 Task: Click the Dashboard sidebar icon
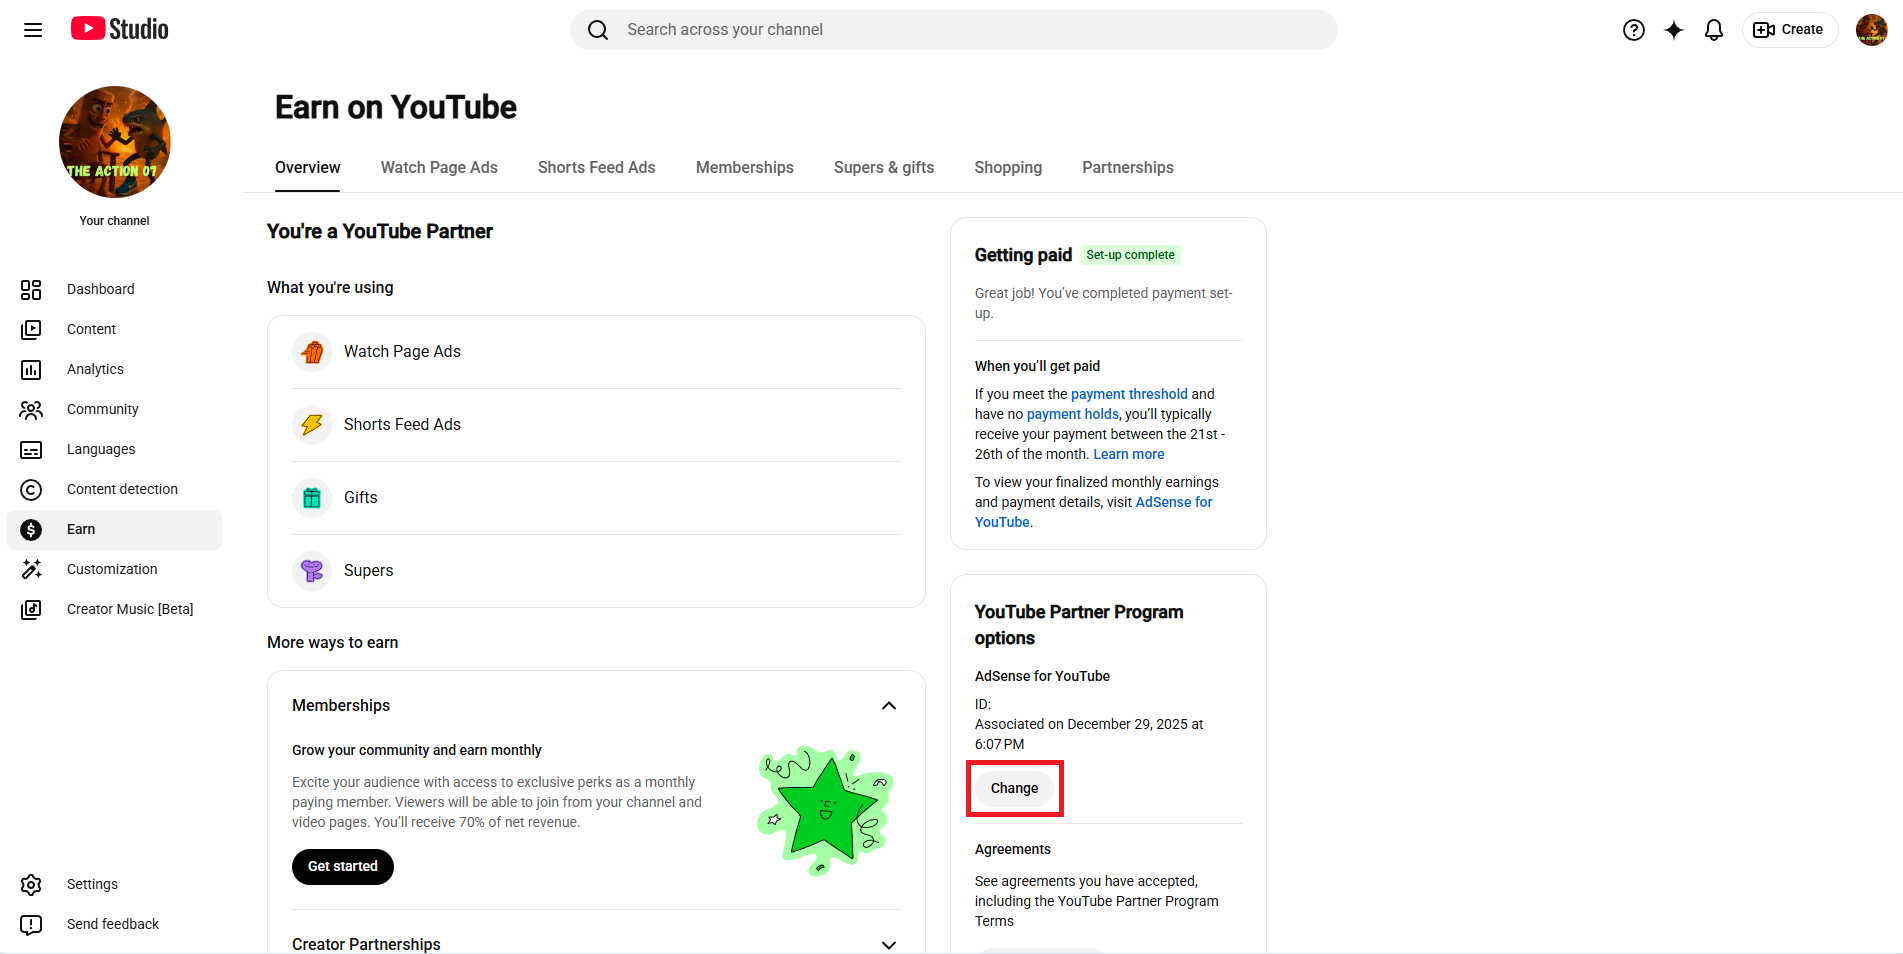coord(31,289)
